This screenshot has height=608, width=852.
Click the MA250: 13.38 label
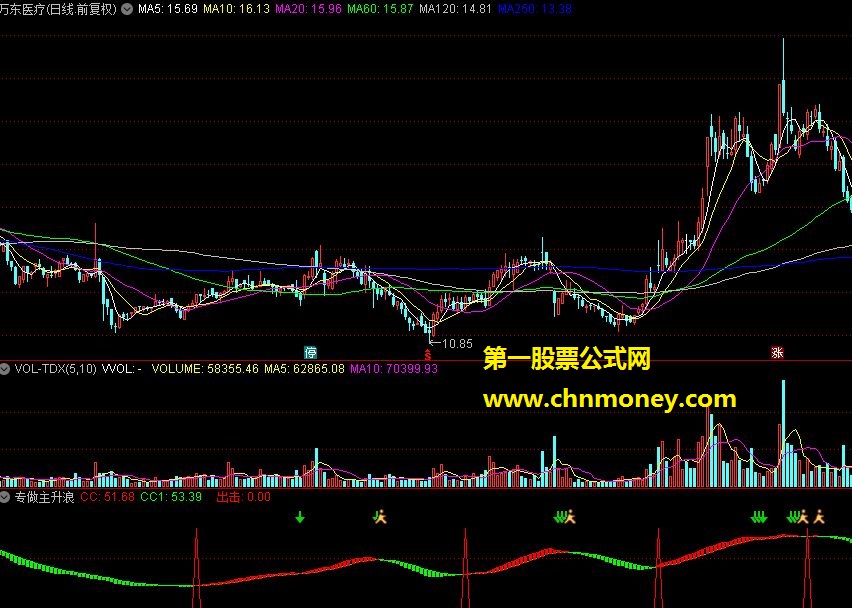pos(535,9)
